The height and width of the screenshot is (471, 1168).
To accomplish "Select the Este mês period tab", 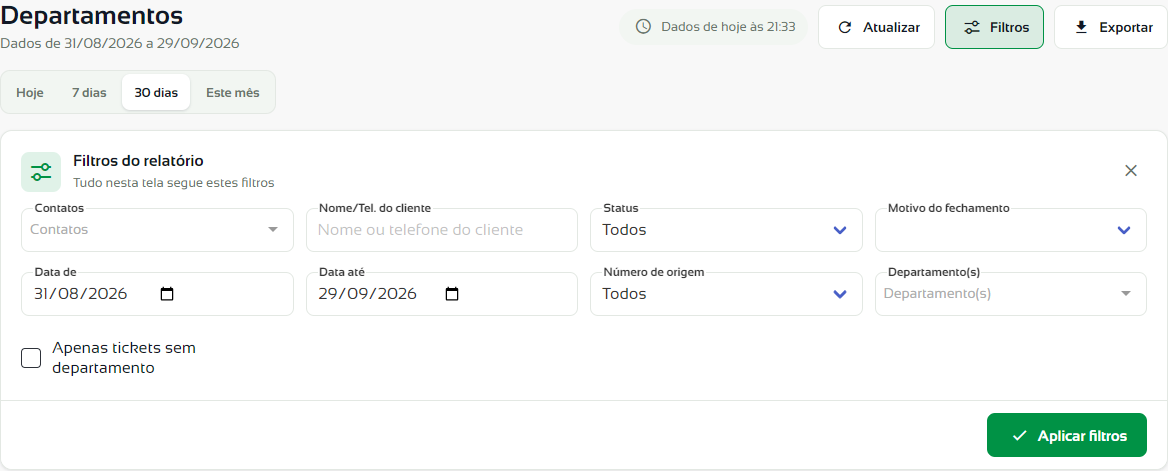I will tap(232, 92).
